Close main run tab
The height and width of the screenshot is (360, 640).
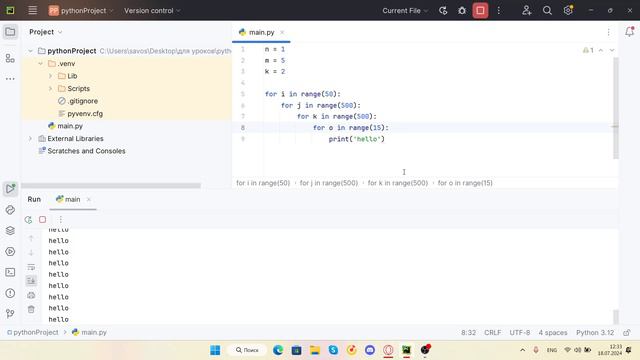(89, 199)
